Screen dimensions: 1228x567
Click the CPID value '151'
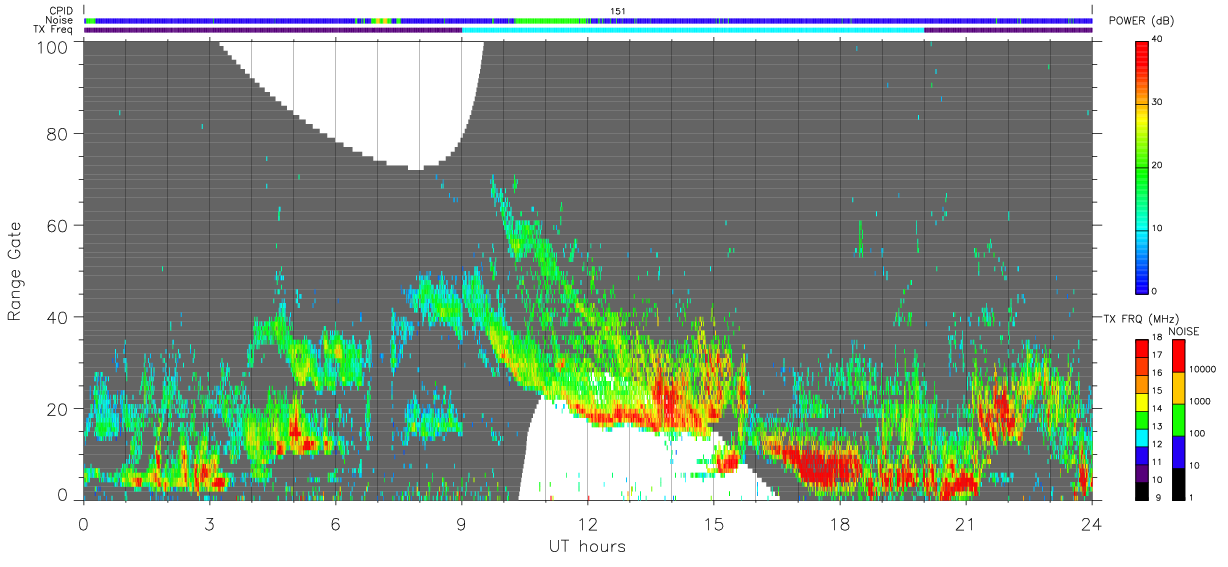(x=617, y=11)
